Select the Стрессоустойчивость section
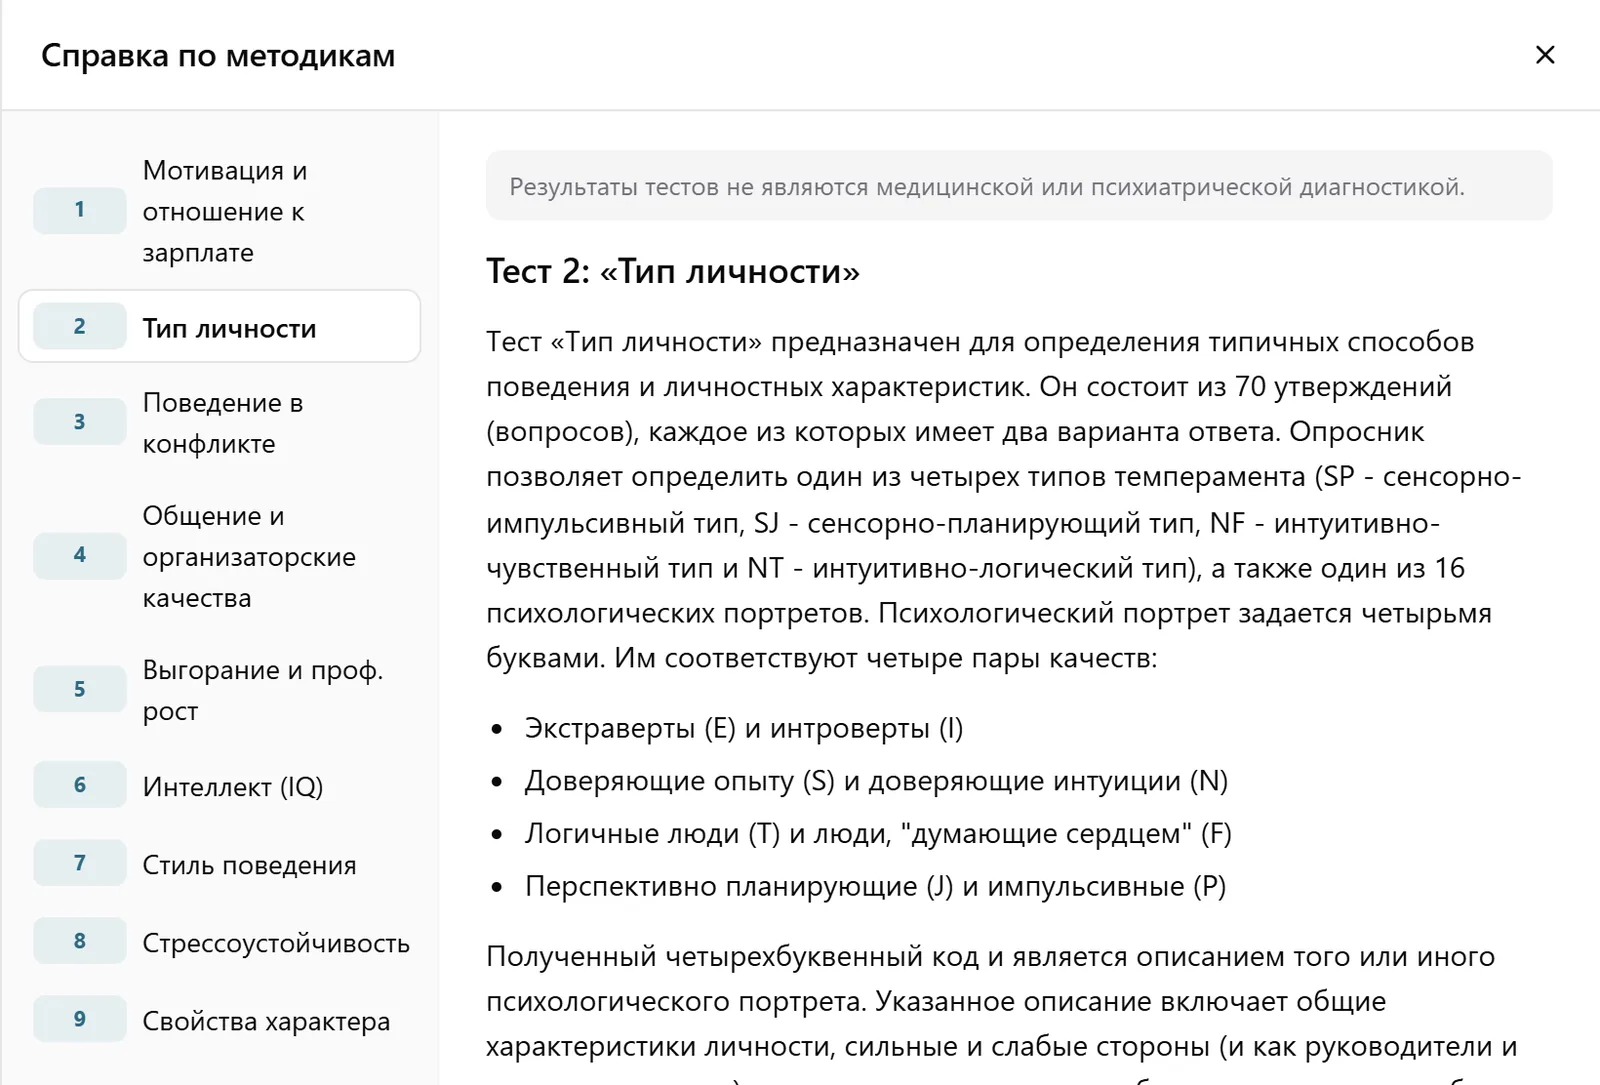The height and width of the screenshot is (1085, 1600). (219, 942)
